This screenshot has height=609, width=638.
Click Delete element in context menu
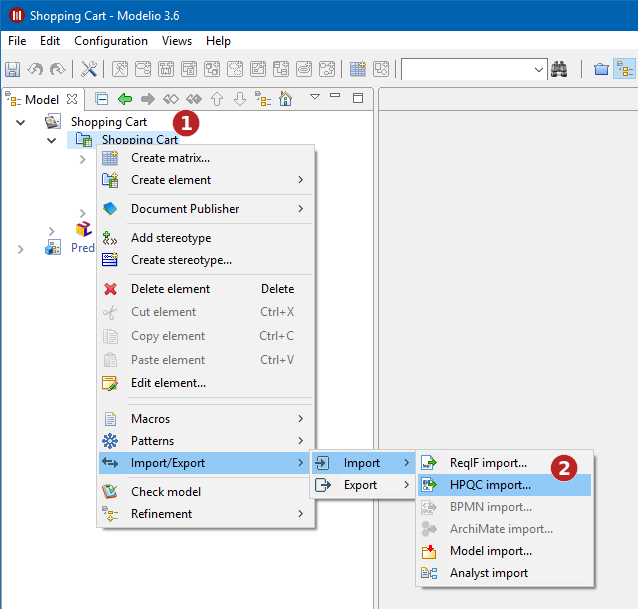[170, 289]
